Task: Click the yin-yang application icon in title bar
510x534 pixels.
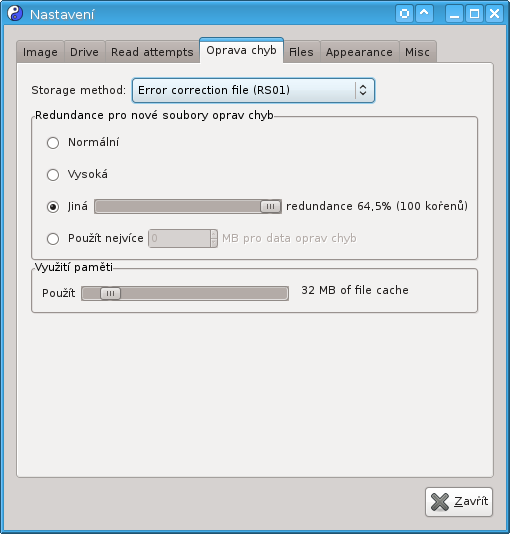Action: tap(15, 14)
